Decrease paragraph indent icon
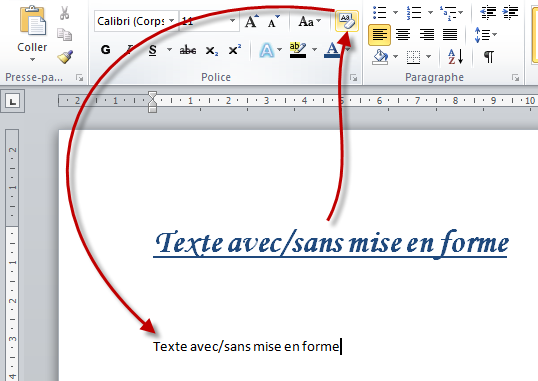 [488, 12]
